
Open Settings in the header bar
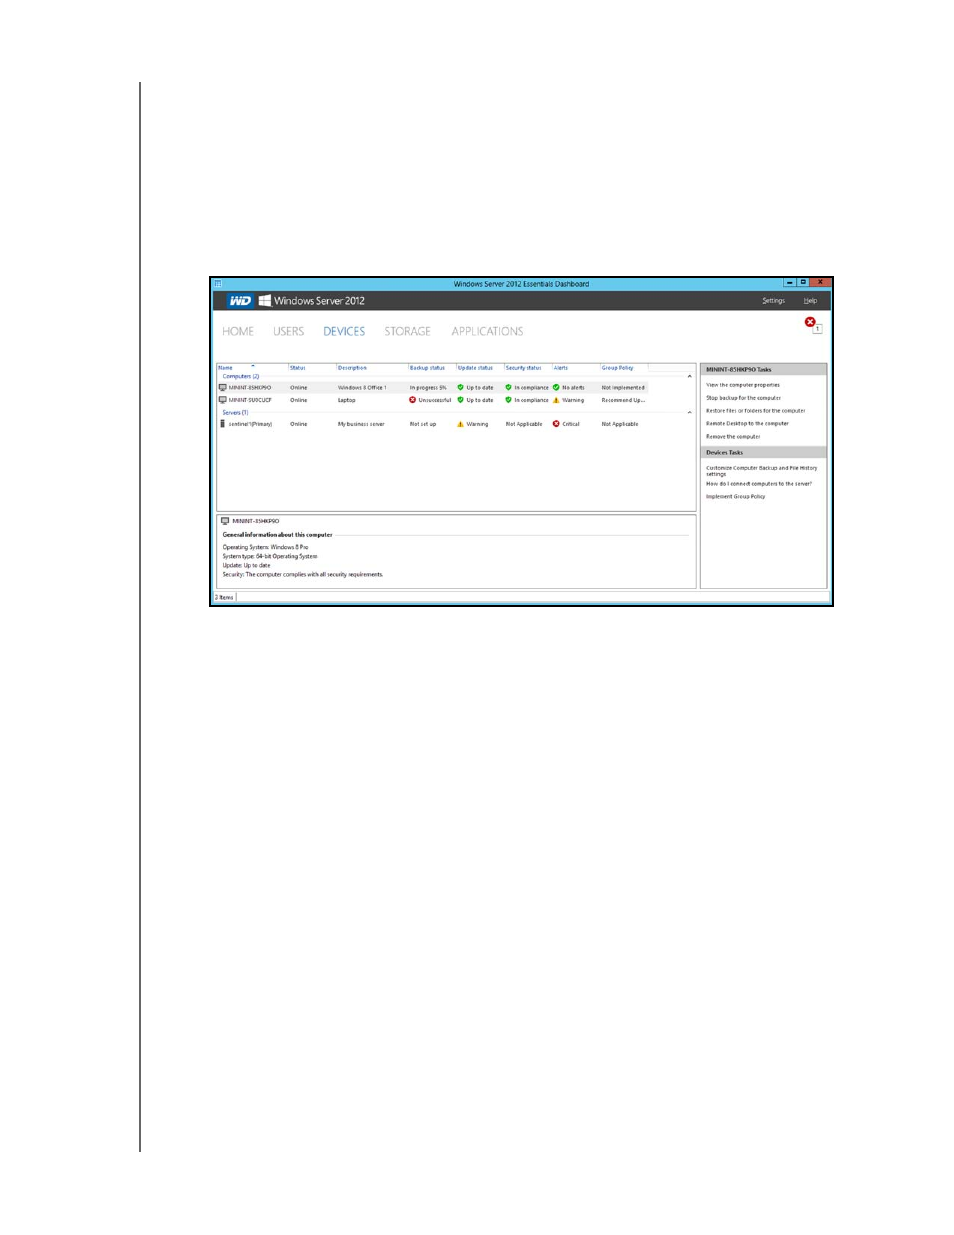(x=774, y=301)
